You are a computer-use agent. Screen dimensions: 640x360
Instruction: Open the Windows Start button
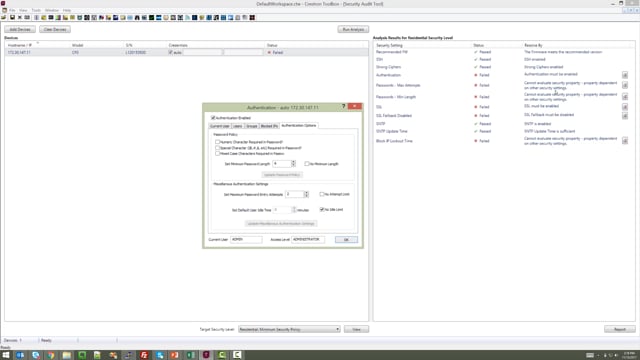[x=6, y=355]
